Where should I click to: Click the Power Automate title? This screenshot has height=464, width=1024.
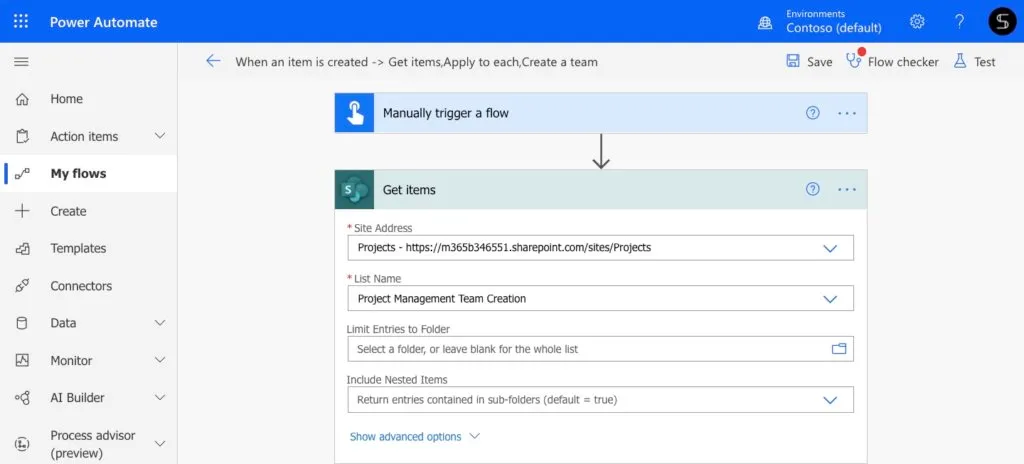[104, 22]
